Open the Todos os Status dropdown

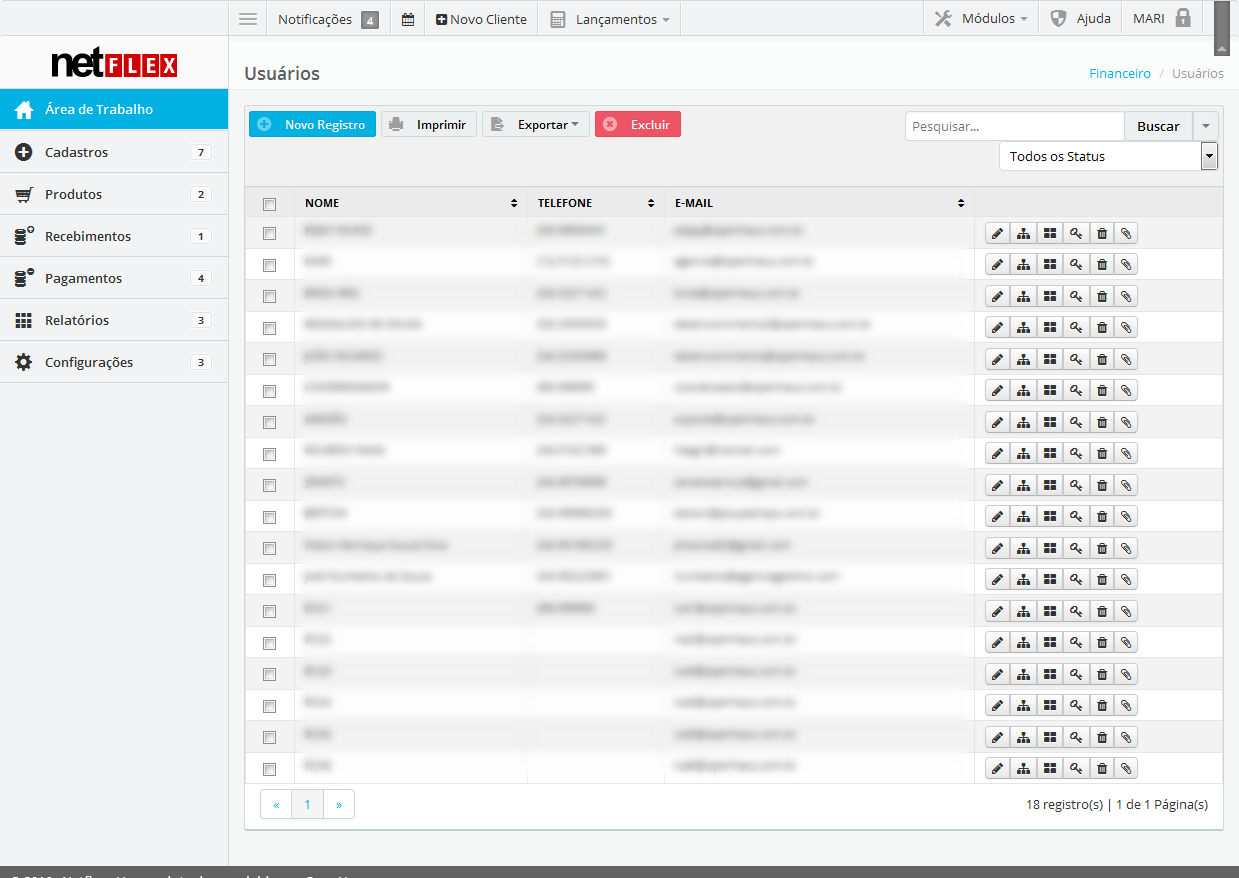[1108, 156]
